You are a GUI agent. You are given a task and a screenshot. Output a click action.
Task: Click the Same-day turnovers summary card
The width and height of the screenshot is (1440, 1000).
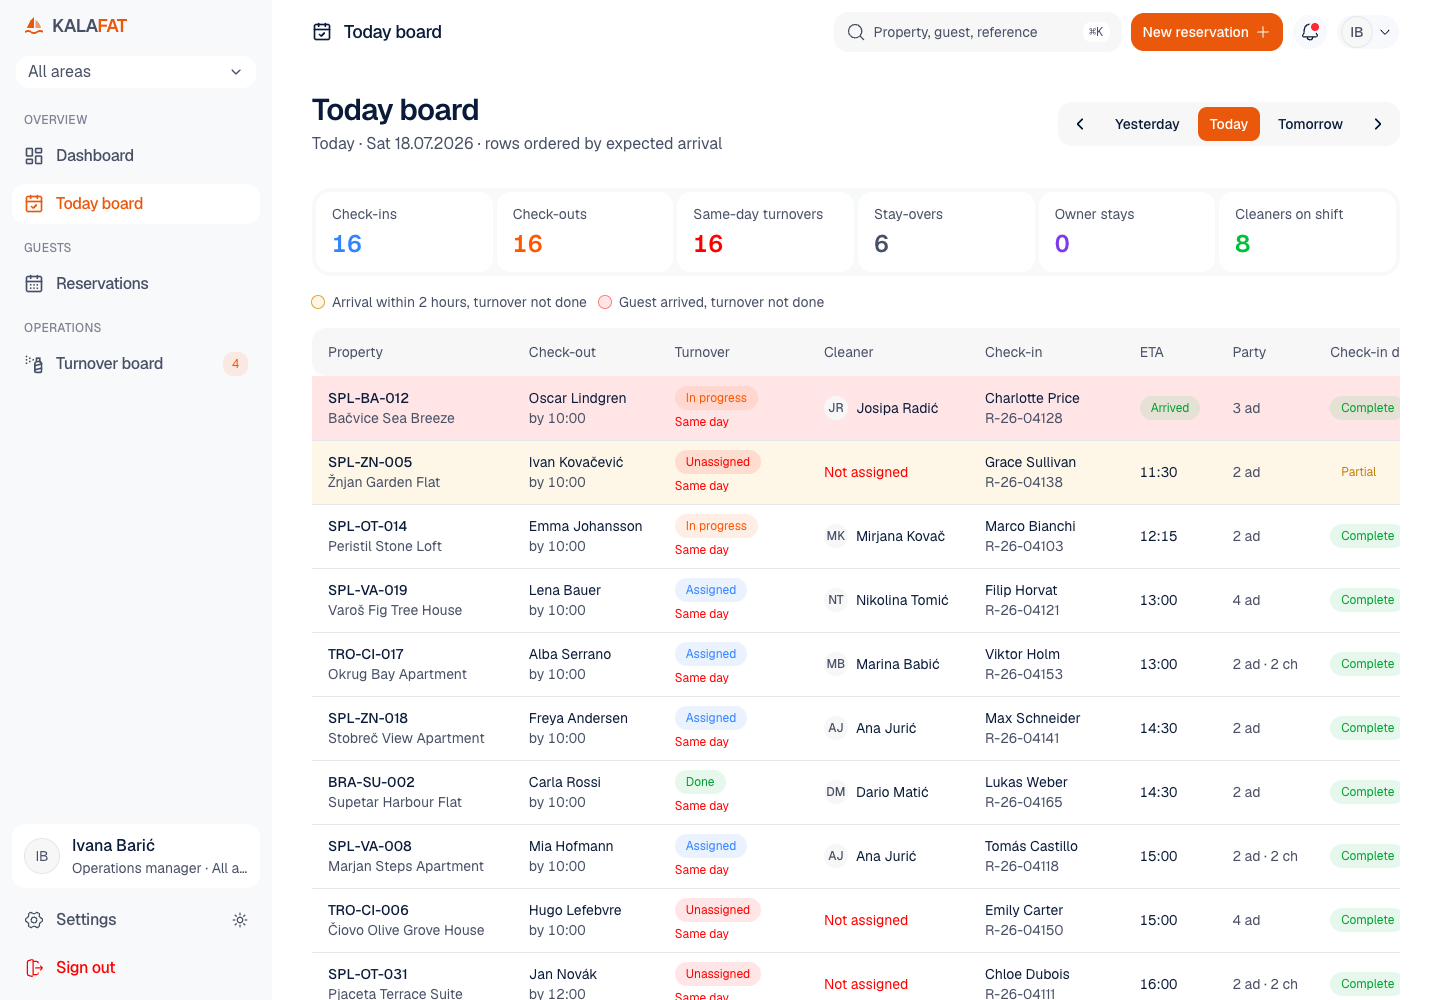pos(765,232)
